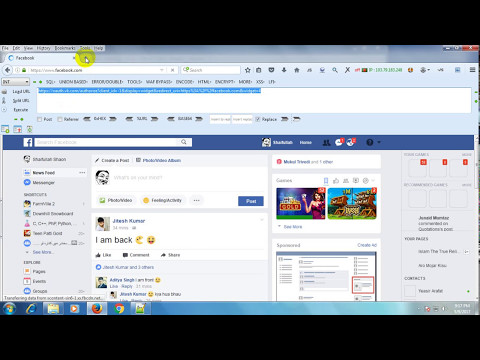480x360 pixels.
Task: Click the downloads arrow icon
Action: click(284, 70)
